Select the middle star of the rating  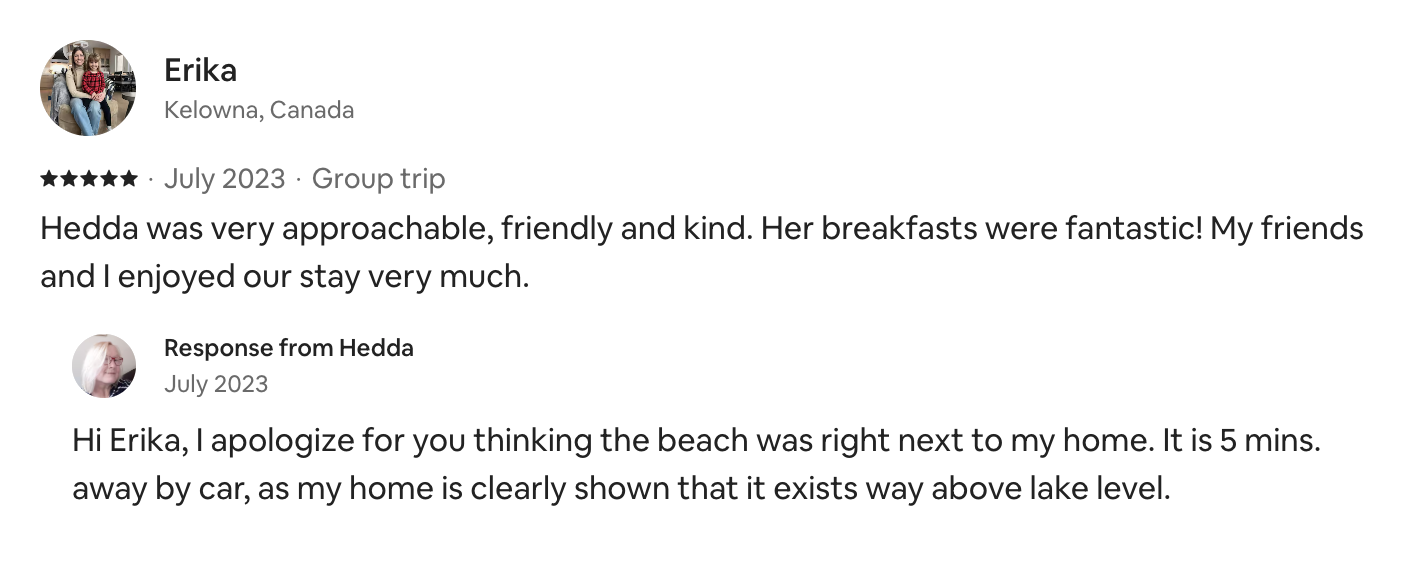click(89, 179)
